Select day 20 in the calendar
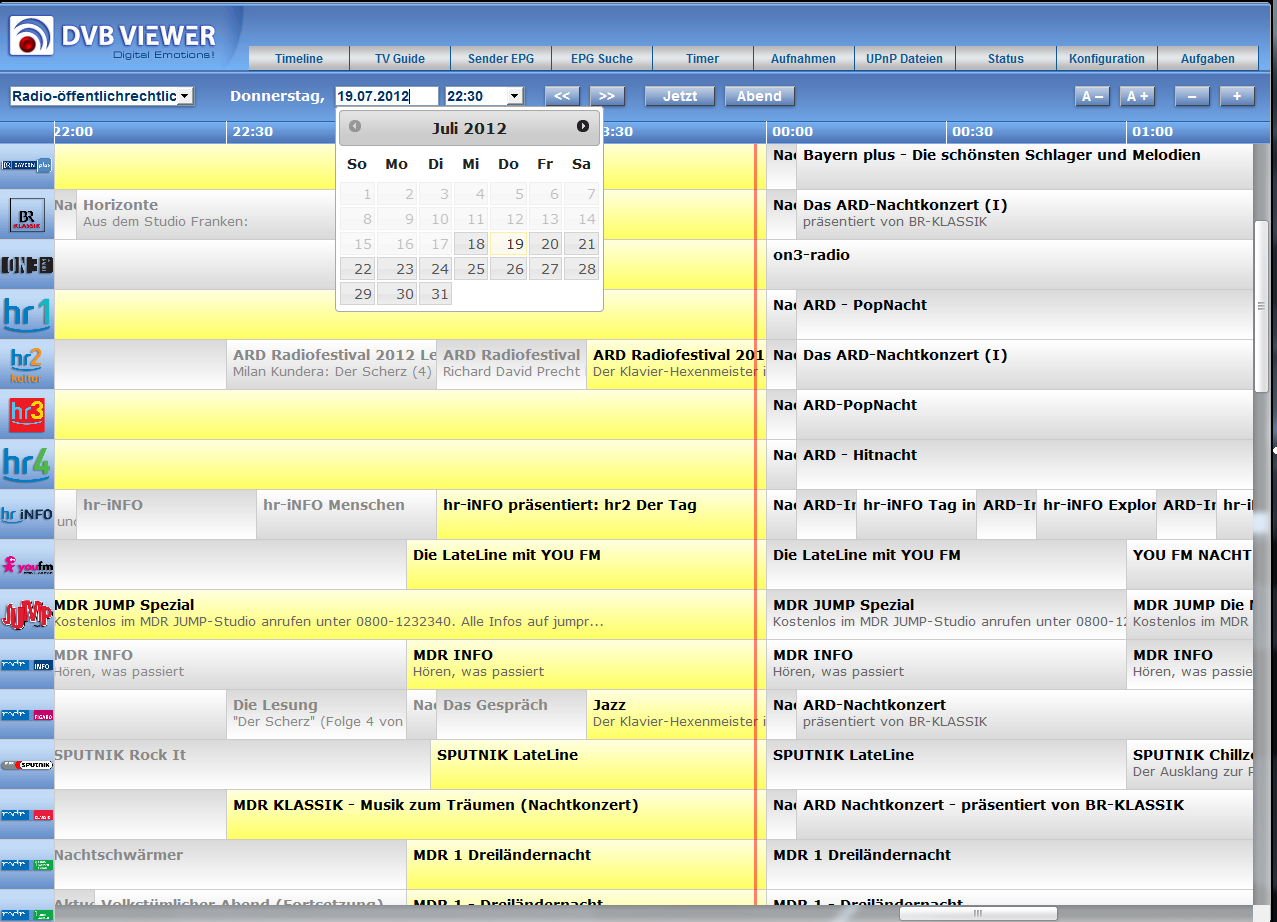 546,244
